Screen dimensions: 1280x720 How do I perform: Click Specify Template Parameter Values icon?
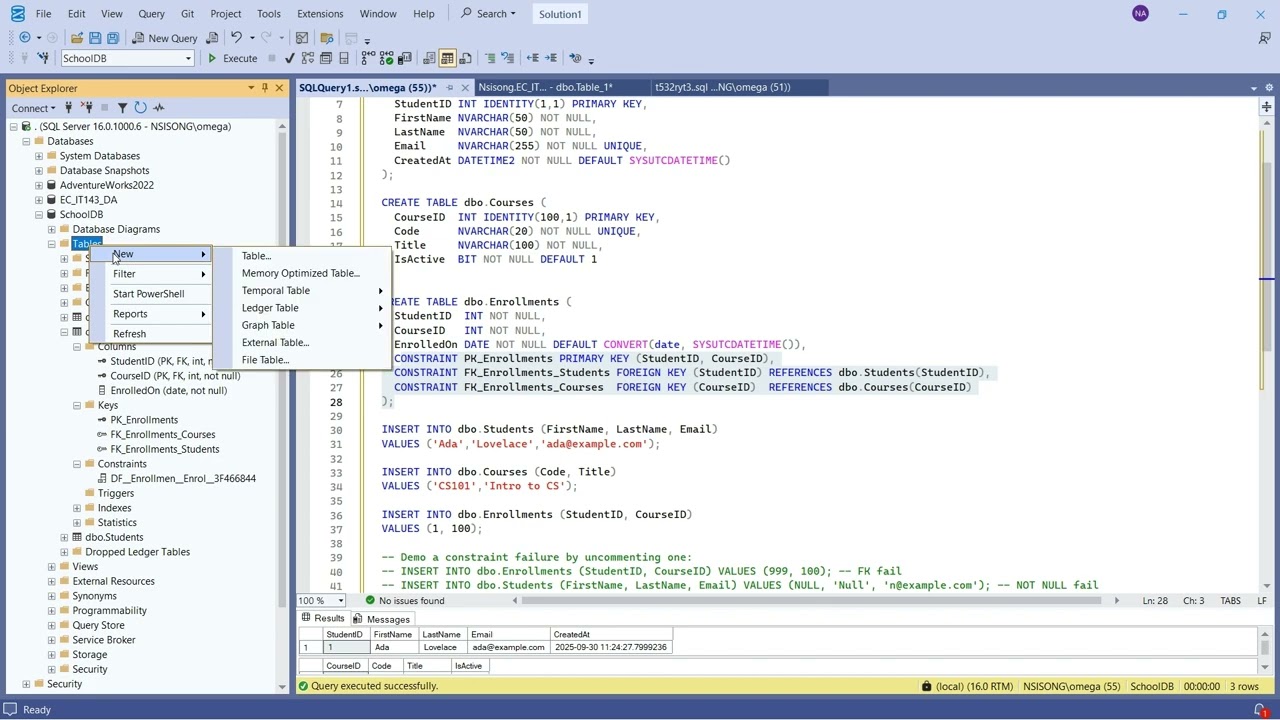point(575,58)
